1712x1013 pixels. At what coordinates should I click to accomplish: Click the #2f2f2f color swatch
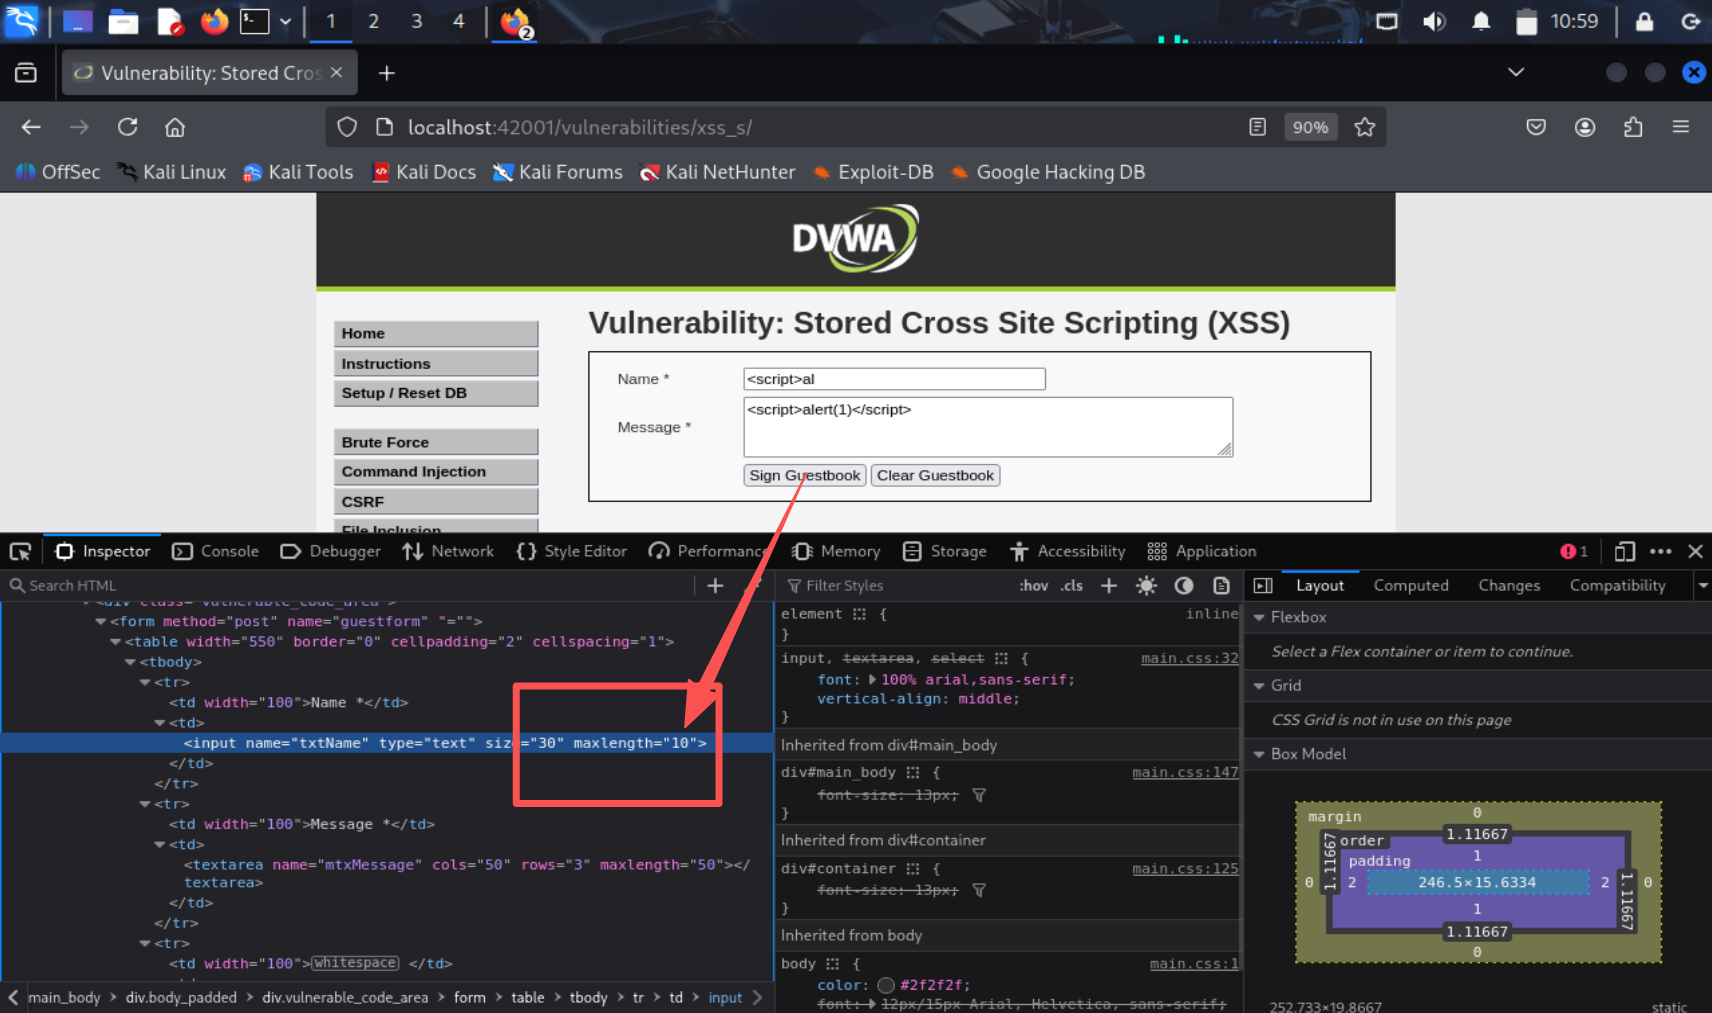[x=885, y=985]
